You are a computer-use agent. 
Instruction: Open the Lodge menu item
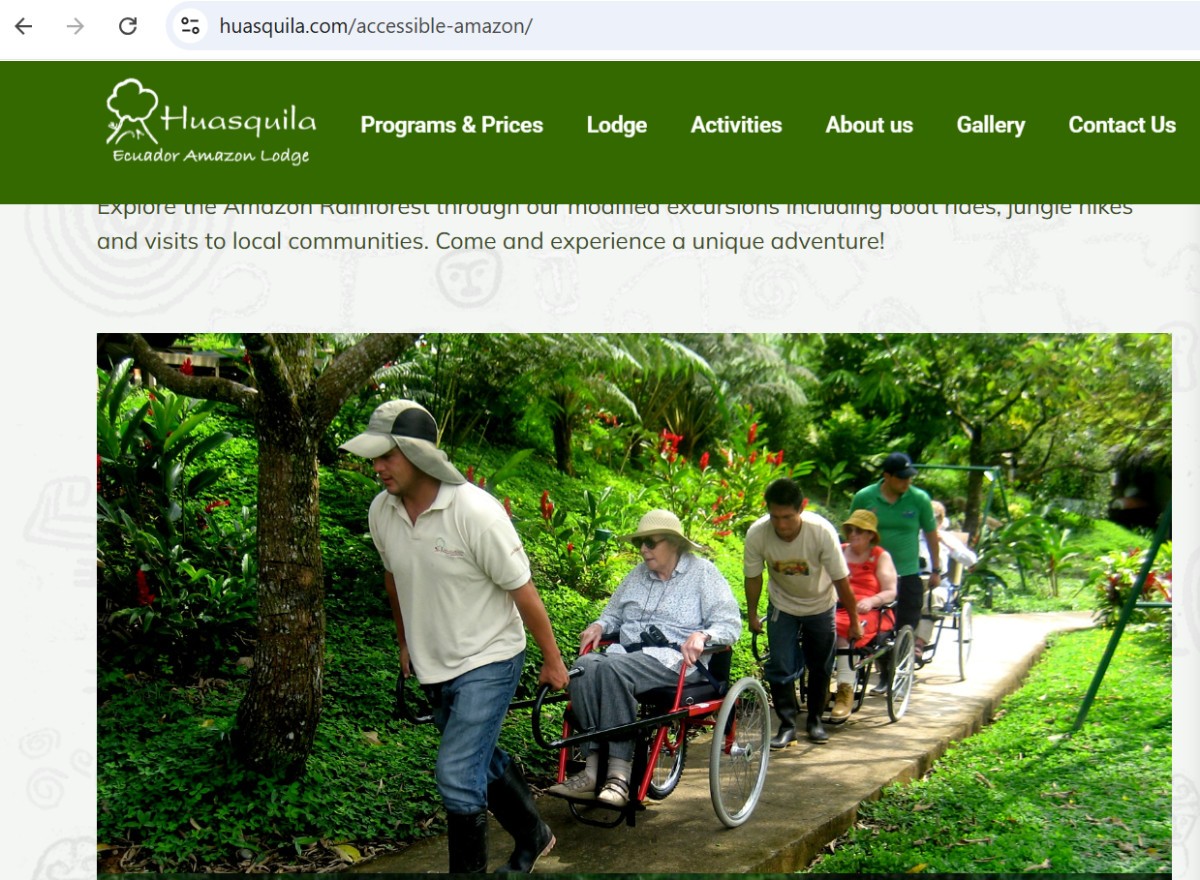pyautogui.click(x=616, y=125)
